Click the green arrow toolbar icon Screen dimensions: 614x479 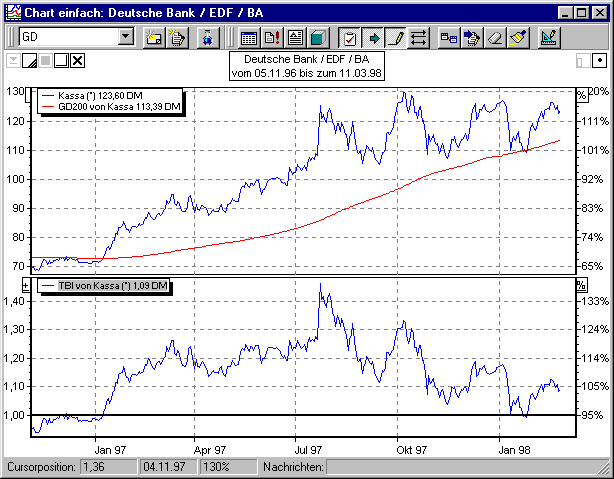(373, 39)
